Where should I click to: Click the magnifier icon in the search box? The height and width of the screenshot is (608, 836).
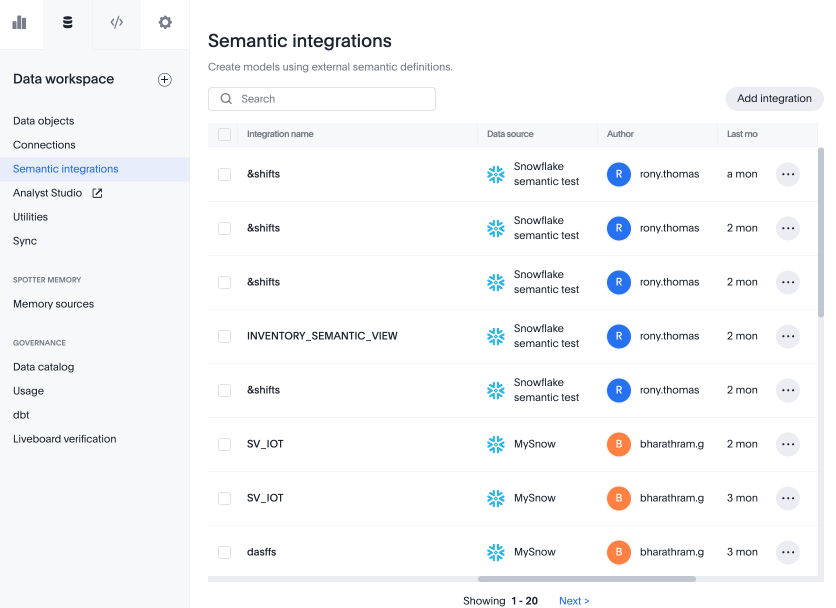(226, 99)
